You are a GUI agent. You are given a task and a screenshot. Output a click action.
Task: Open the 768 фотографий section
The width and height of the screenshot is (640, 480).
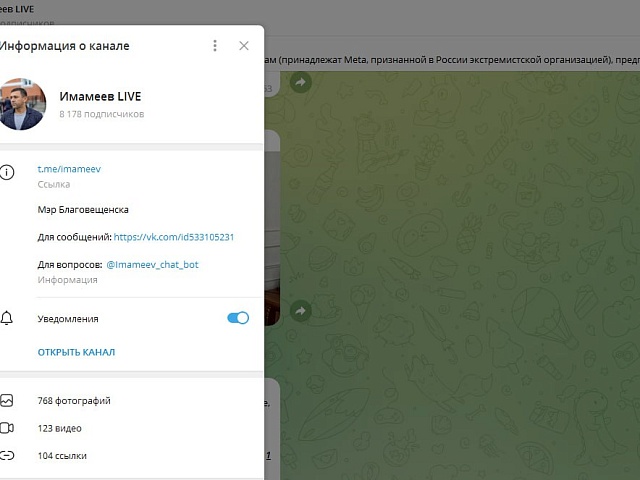[74, 401]
